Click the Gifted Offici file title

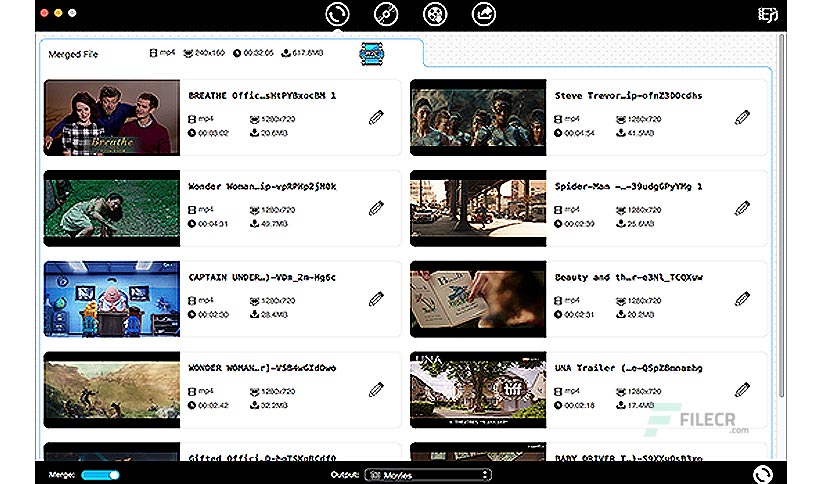(x=262, y=457)
